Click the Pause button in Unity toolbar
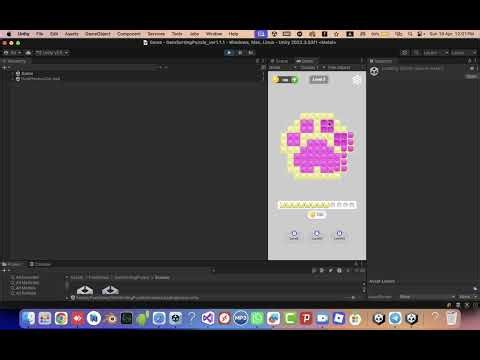The image size is (480, 360). point(240,53)
